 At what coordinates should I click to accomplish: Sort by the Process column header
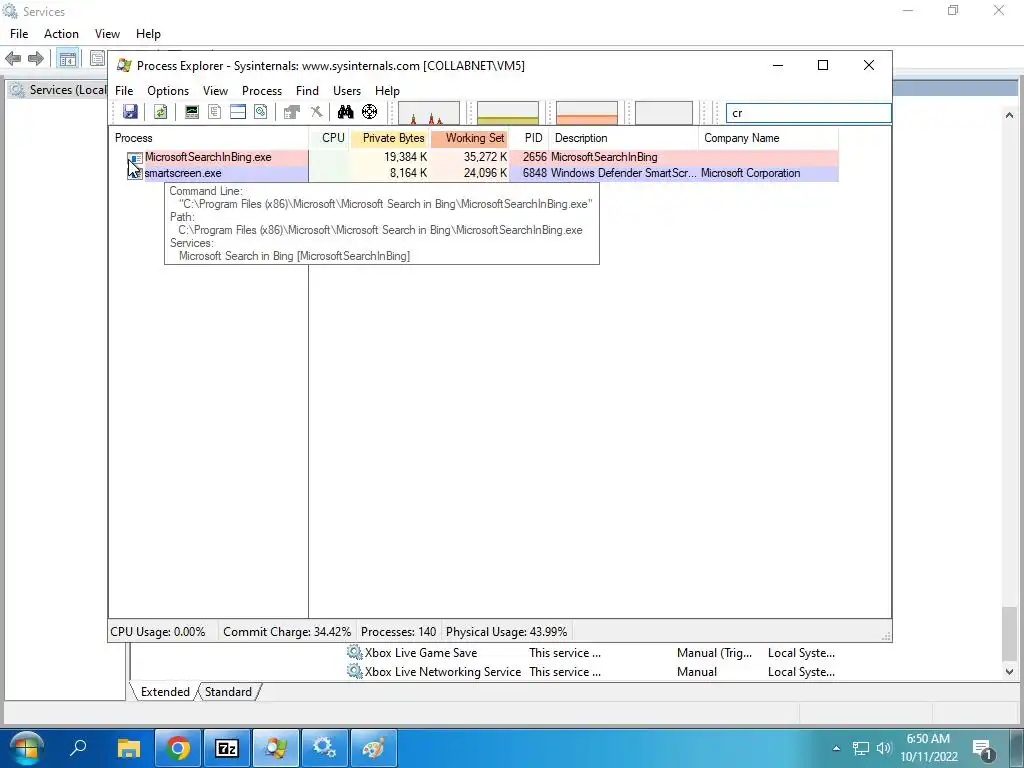click(209, 138)
